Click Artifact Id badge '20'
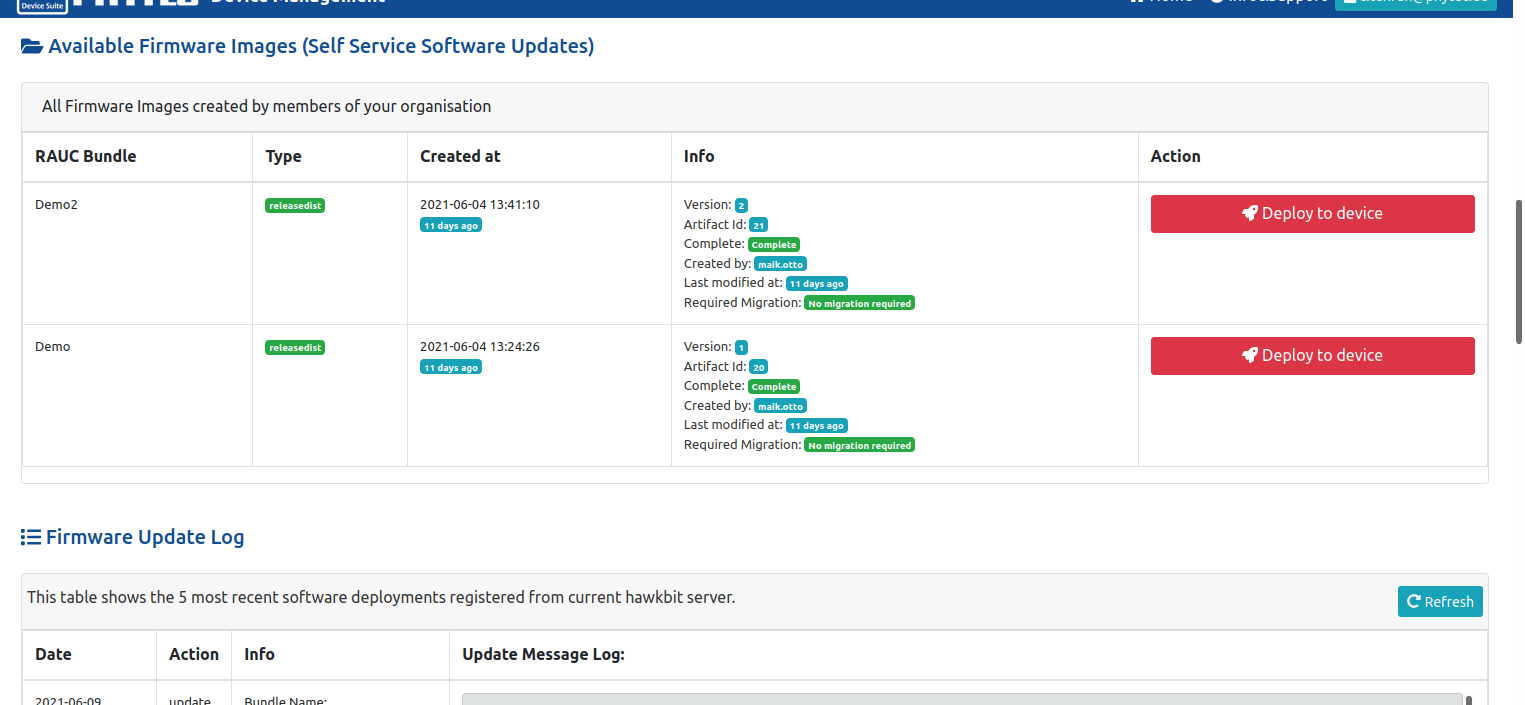 coord(758,367)
